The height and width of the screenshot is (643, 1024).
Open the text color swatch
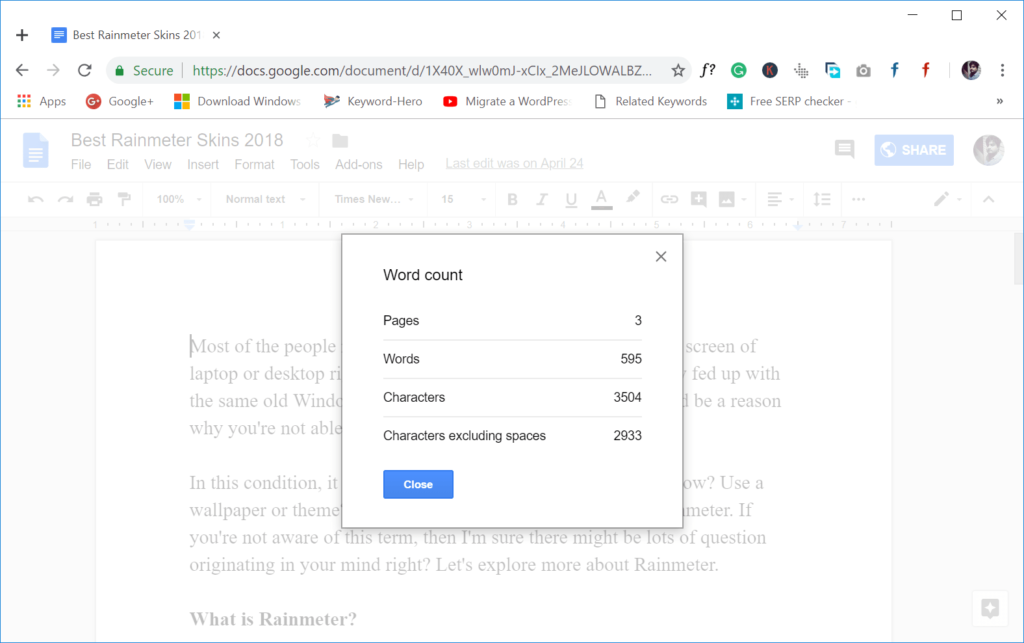[601, 199]
